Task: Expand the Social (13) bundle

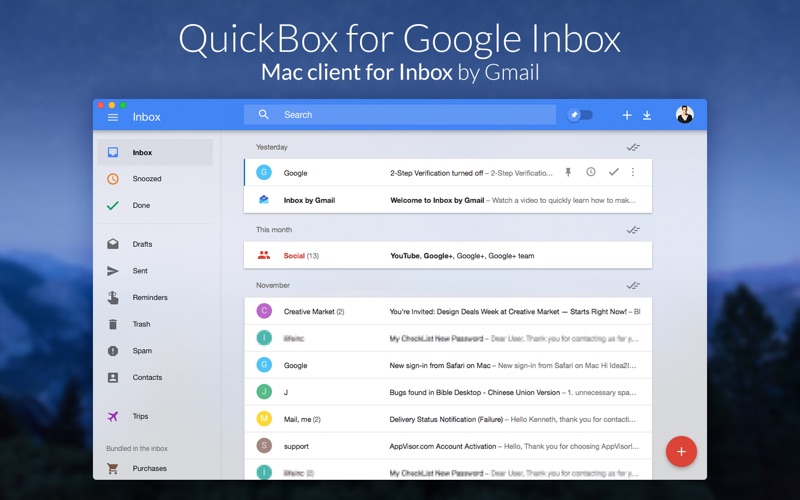Action: [448, 256]
